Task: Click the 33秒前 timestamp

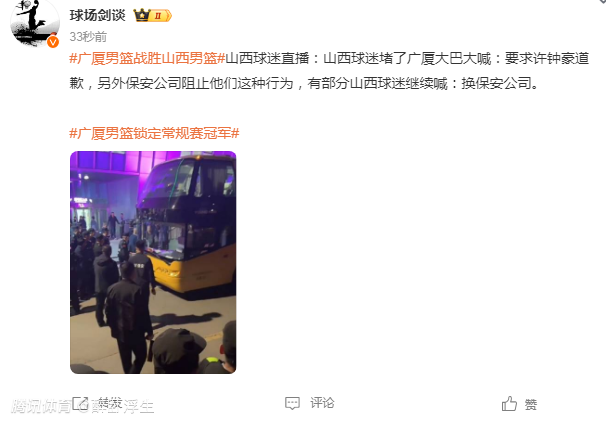Action: coord(88,37)
